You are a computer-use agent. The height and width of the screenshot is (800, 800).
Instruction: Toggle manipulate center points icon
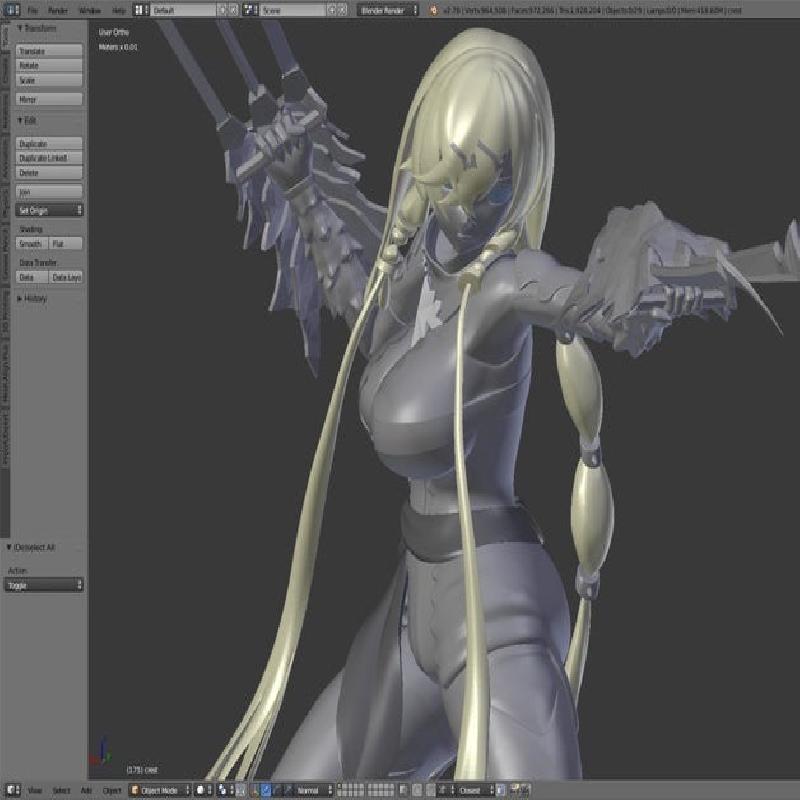(241, 790)
